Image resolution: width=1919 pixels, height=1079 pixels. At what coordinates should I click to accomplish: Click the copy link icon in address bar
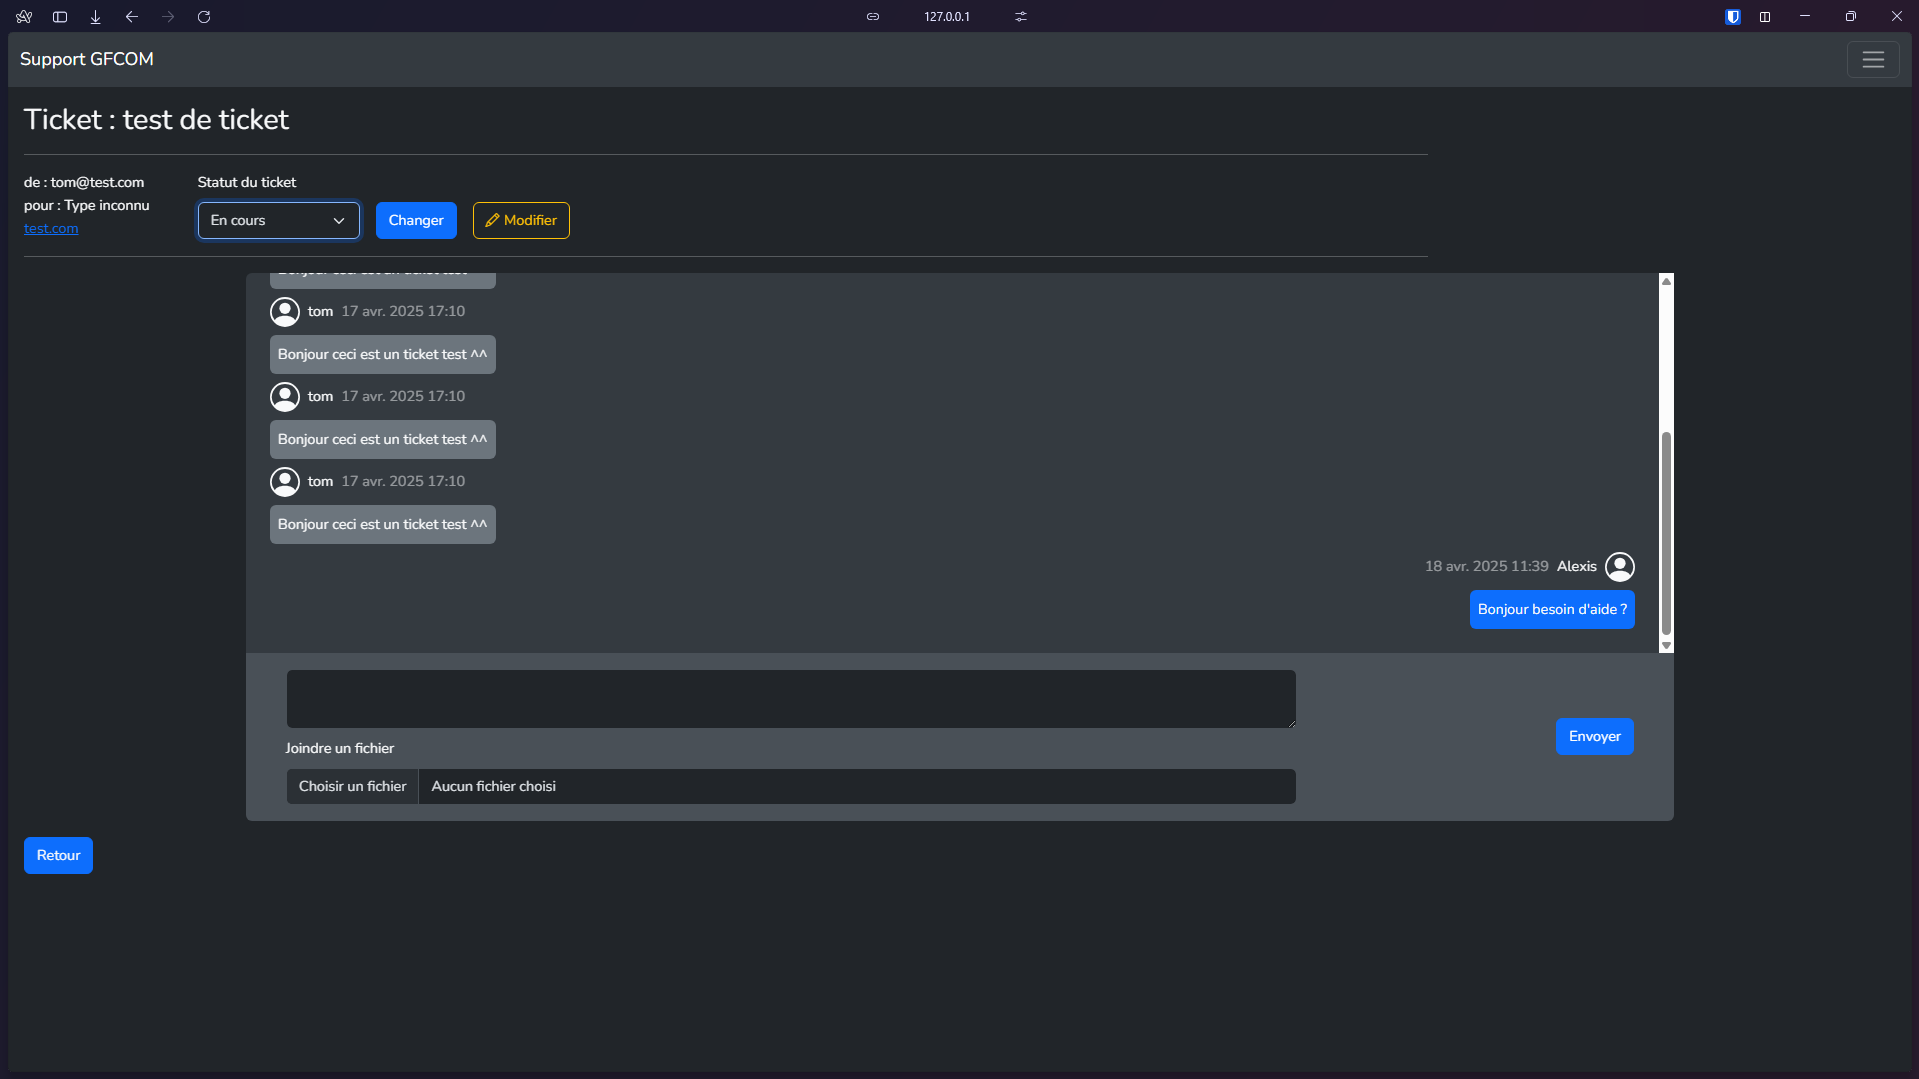tap(873, 17)
